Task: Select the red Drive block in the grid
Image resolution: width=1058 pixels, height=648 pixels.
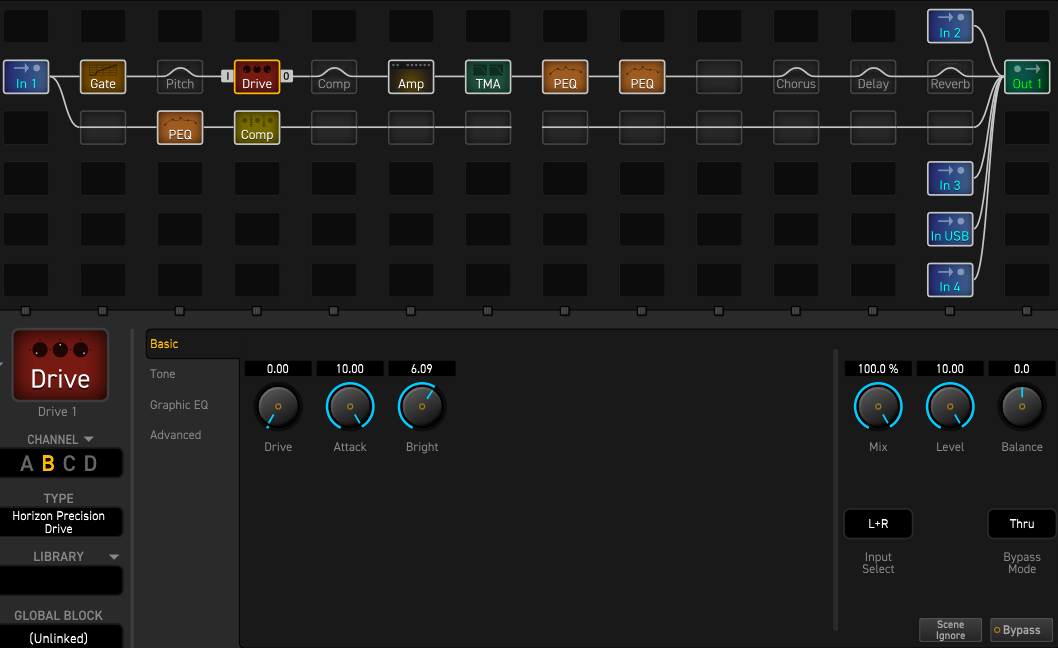Action: point(256,76)
